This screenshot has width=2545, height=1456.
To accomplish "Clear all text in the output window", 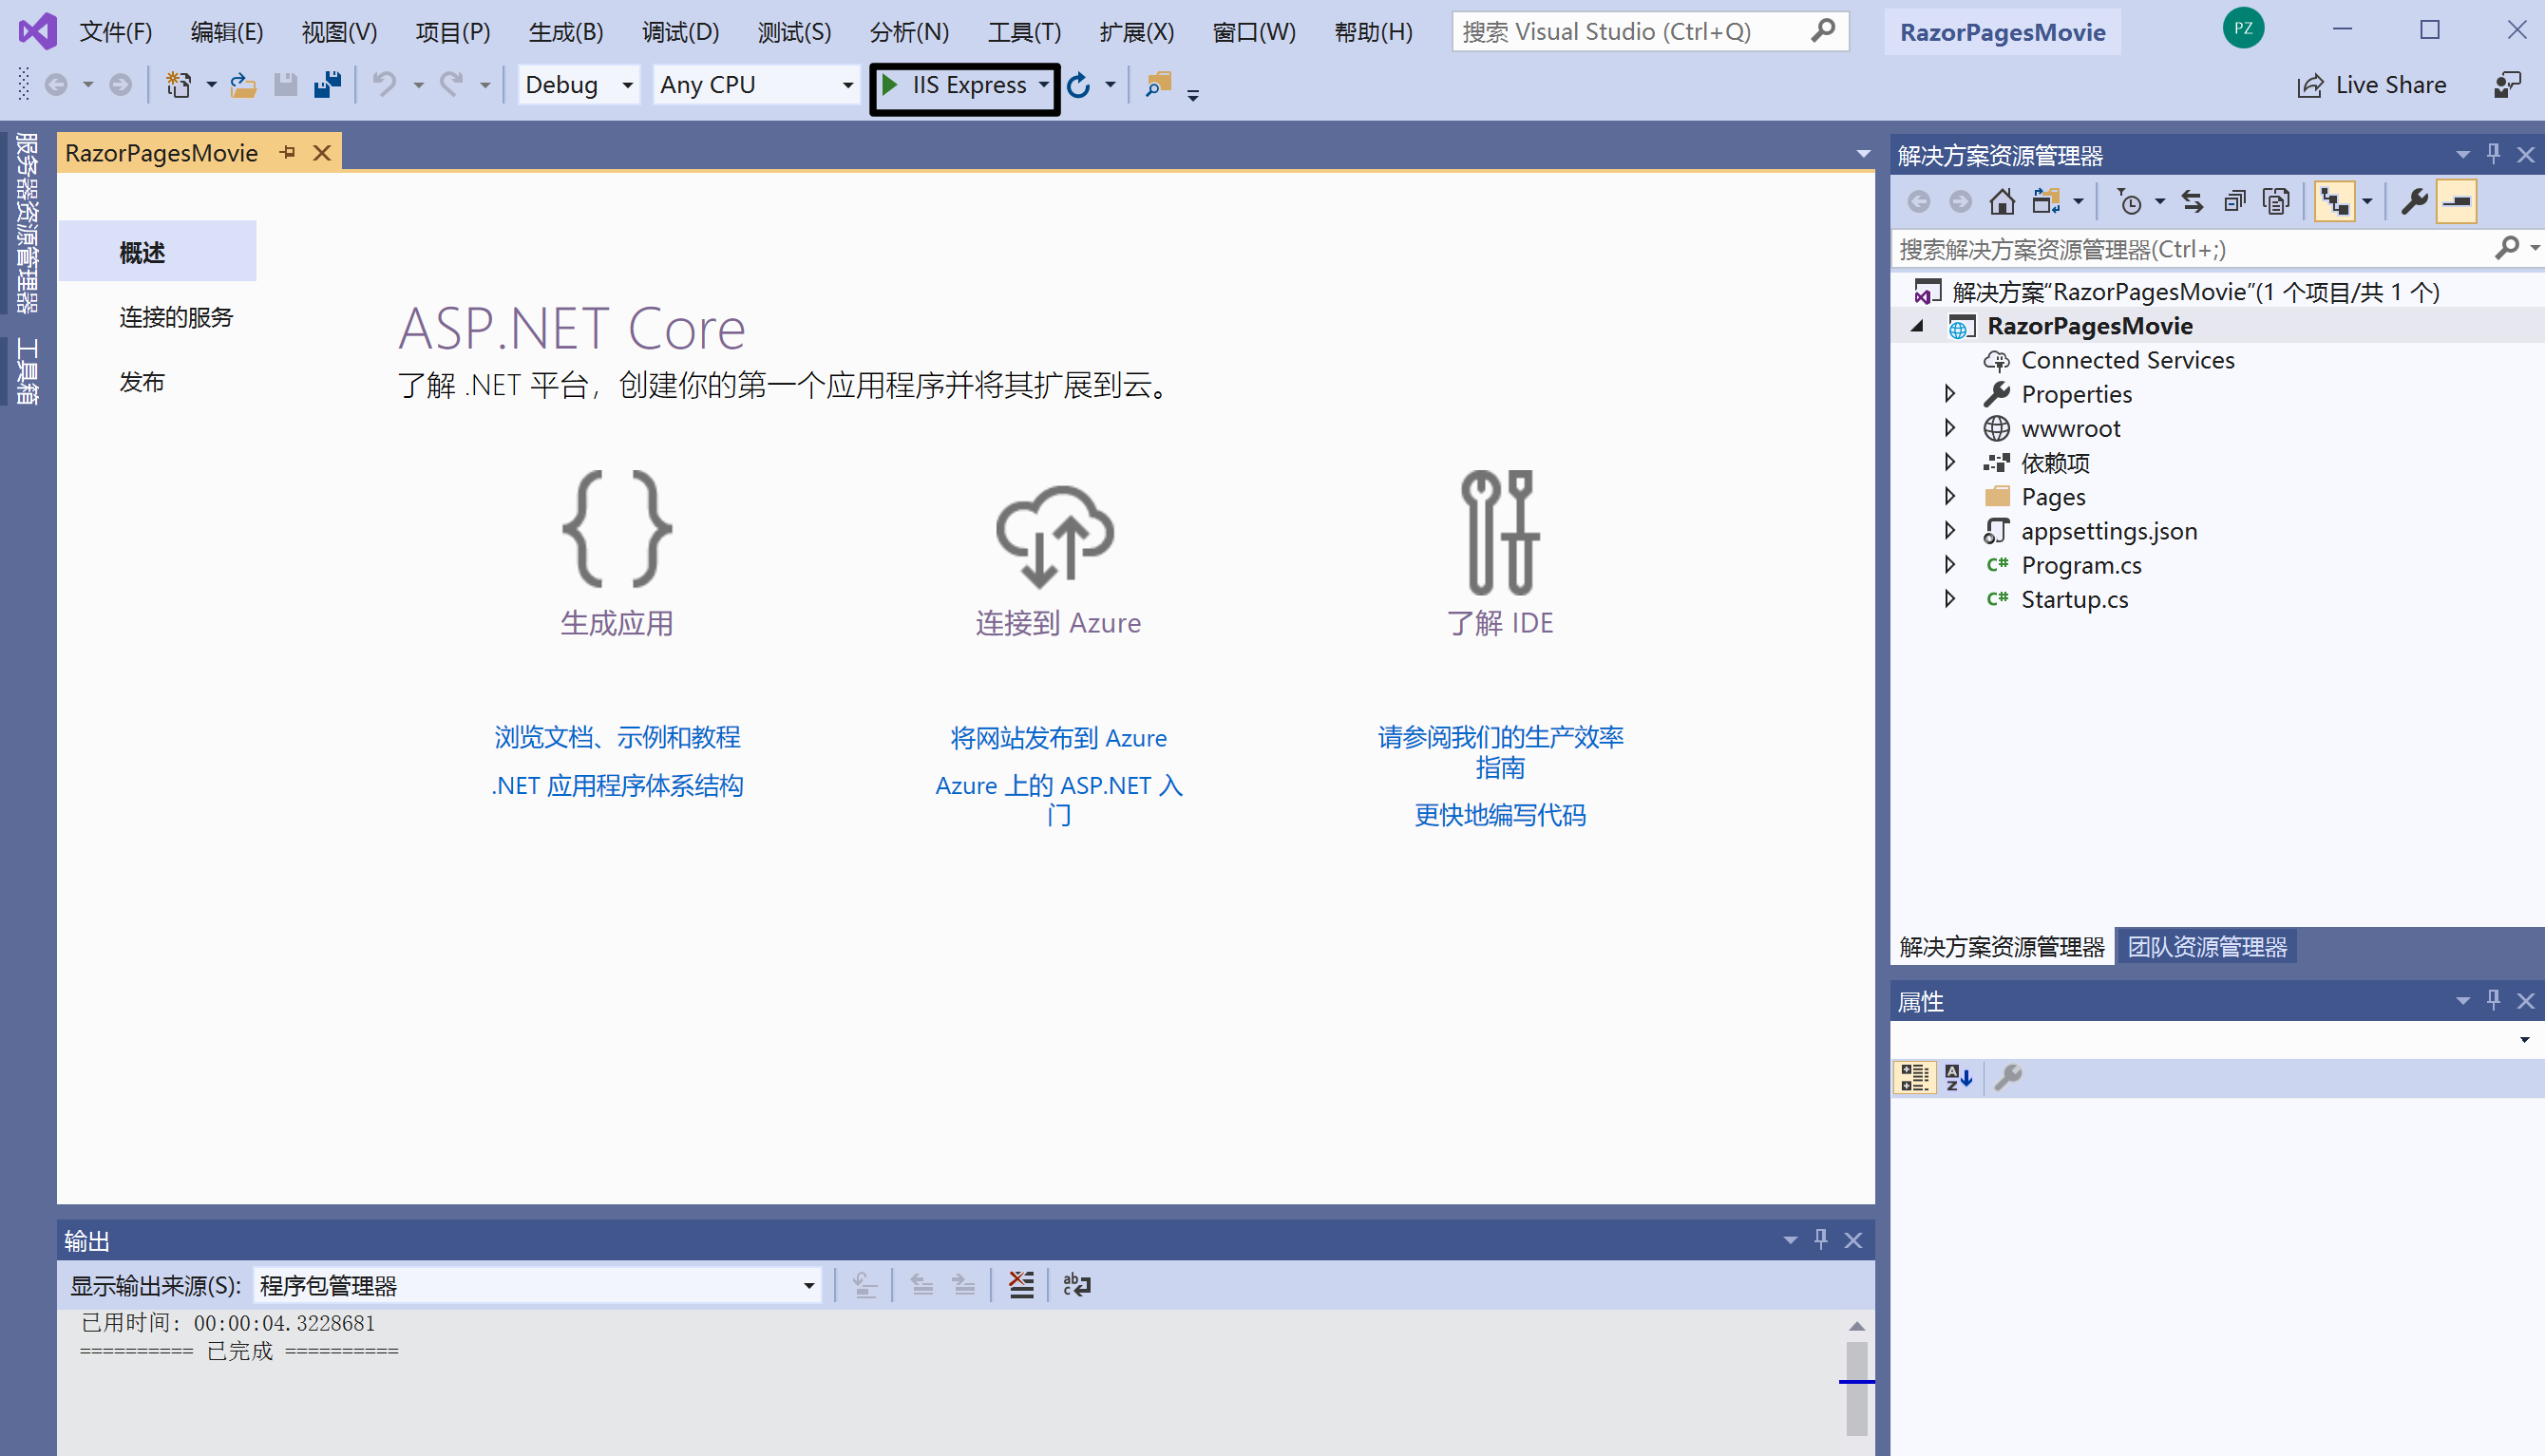I will point(1020,1284).
